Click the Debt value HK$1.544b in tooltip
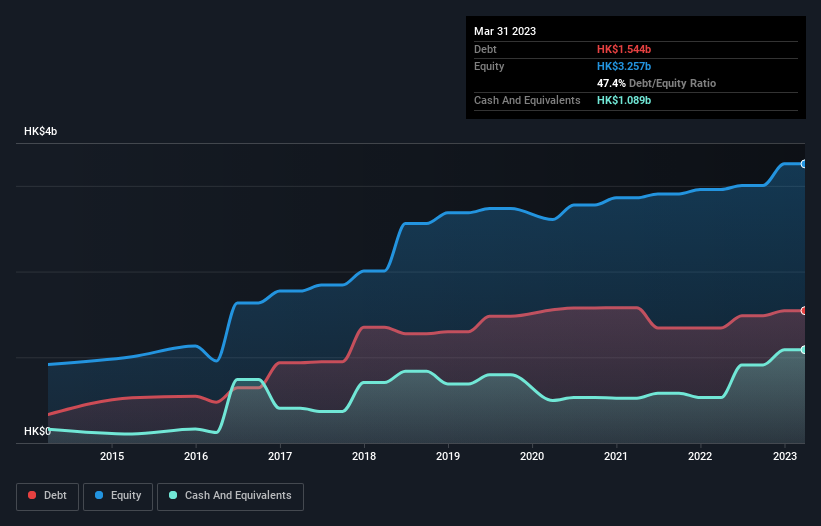Viewport: 821px width, 526px height. 624,49
